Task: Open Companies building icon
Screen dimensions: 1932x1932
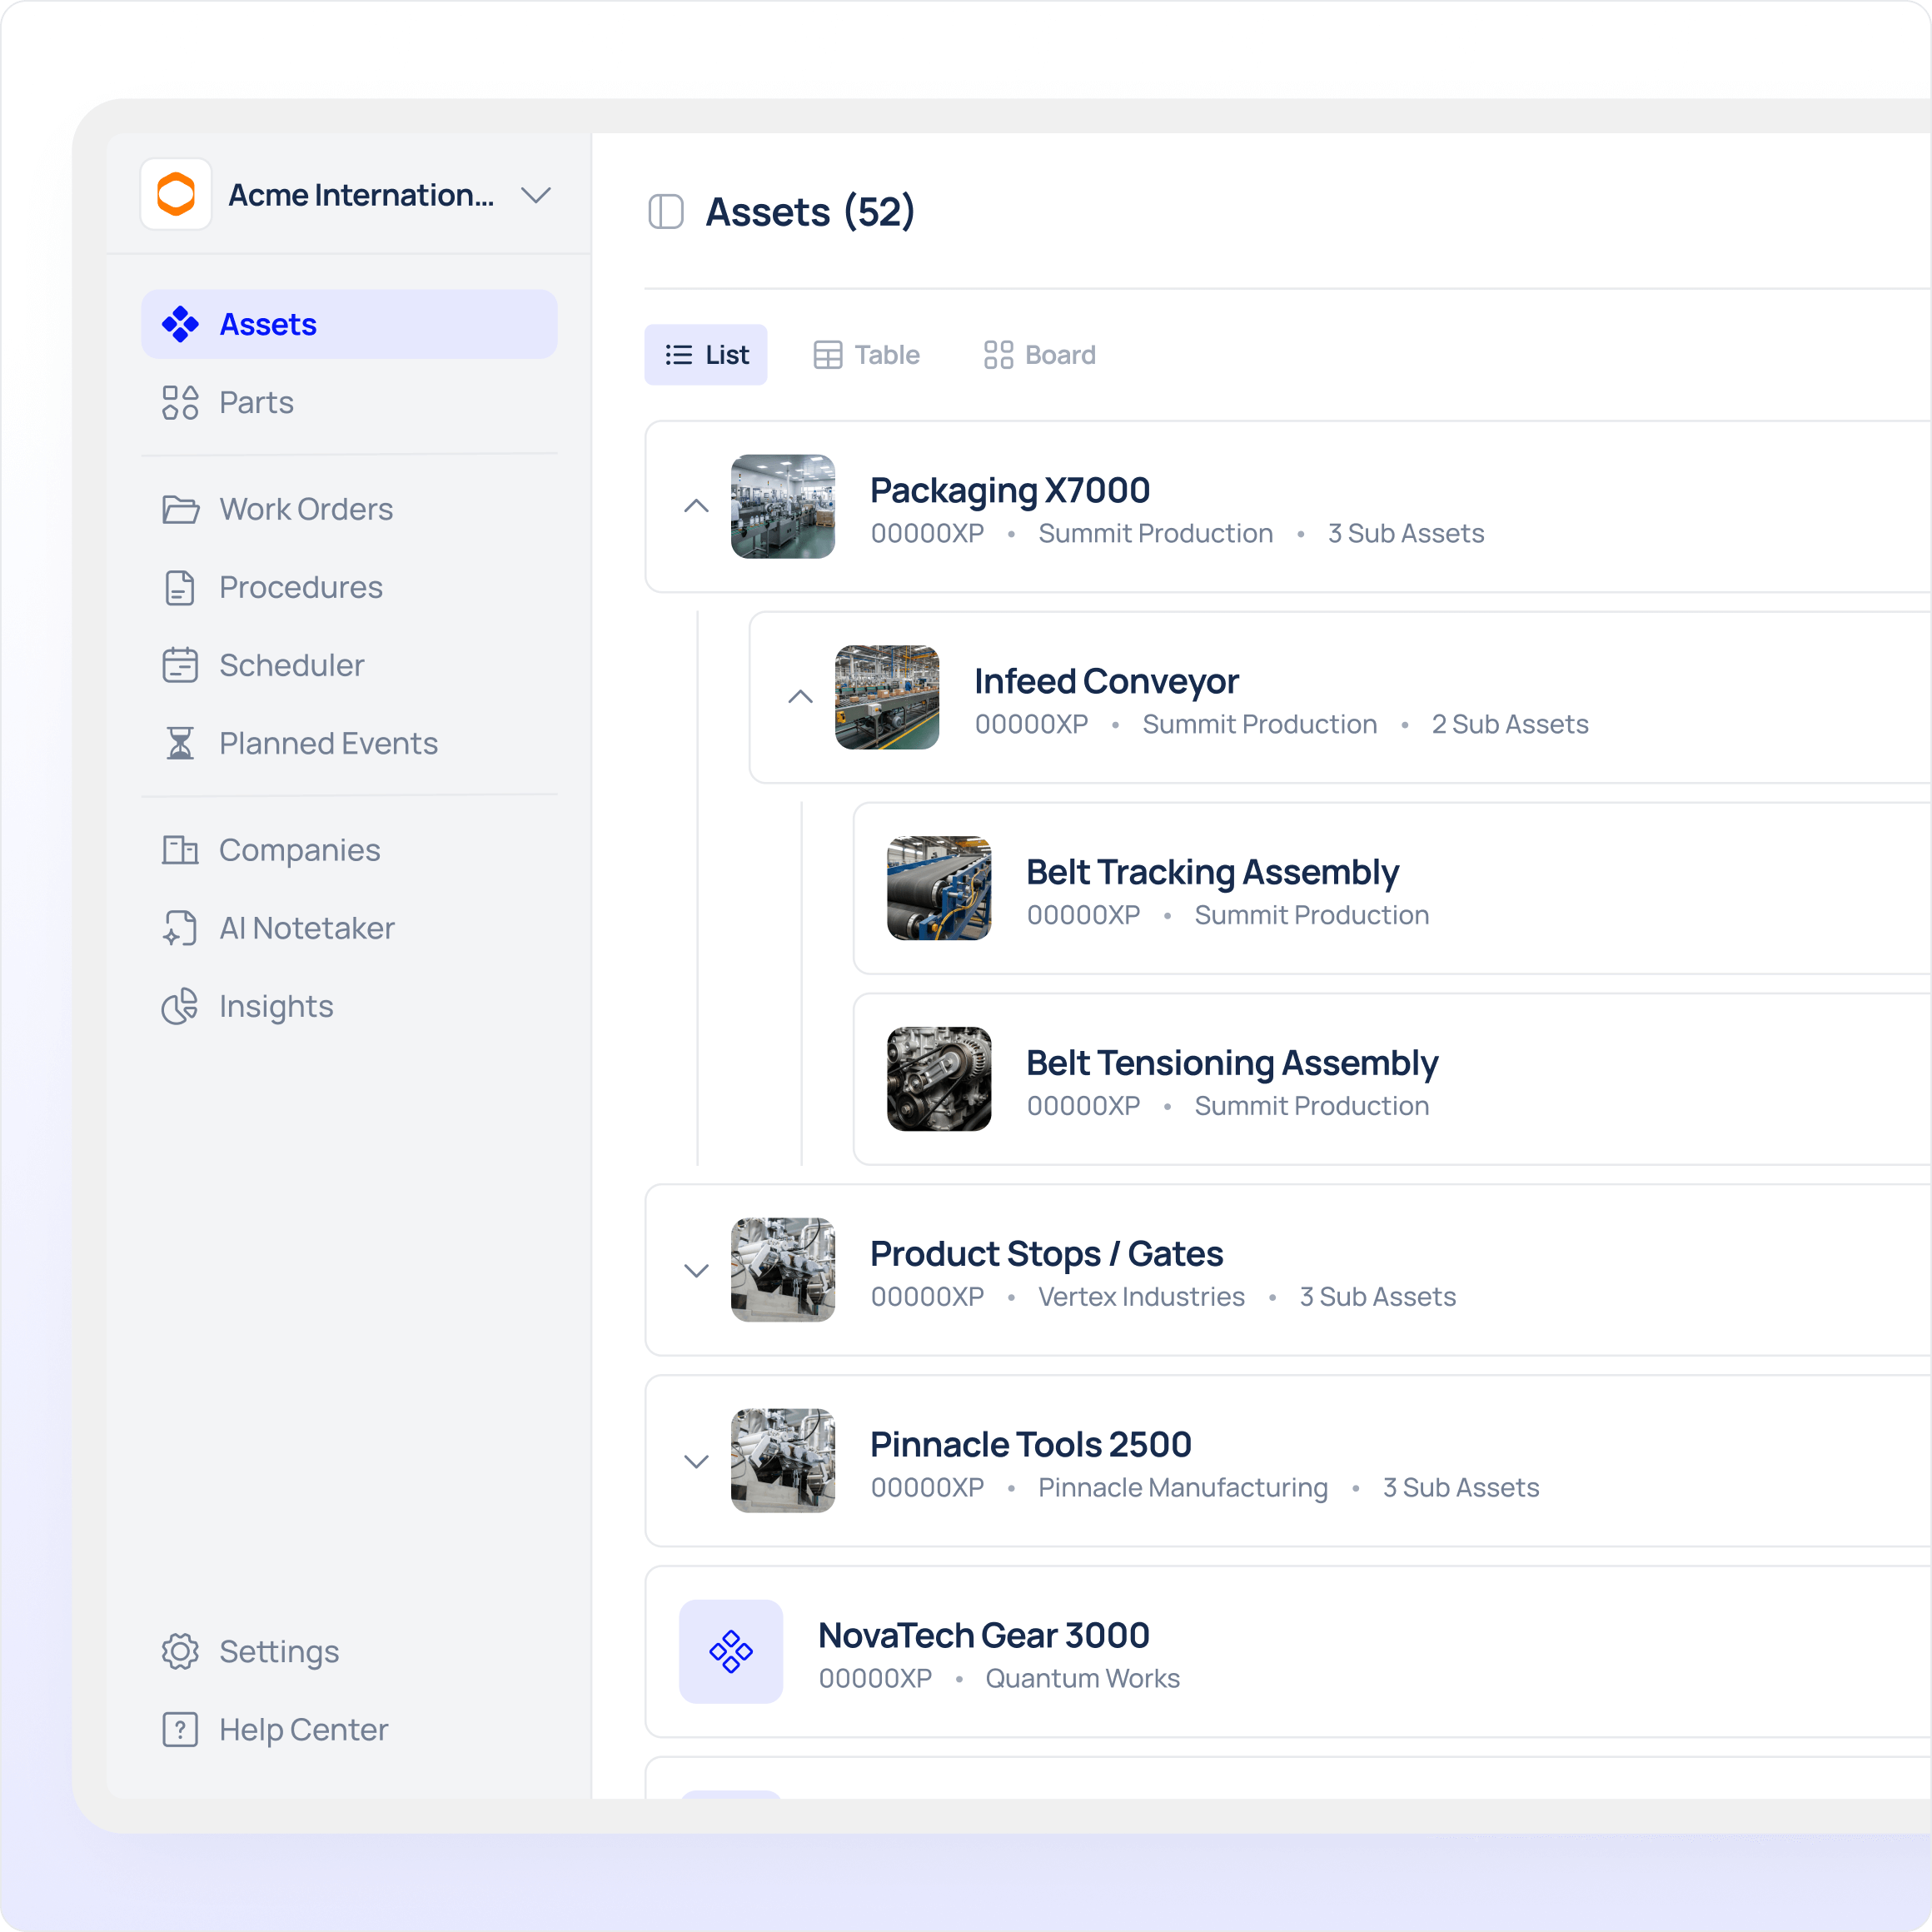Action: pyautogui.click(x=180, y=850)
